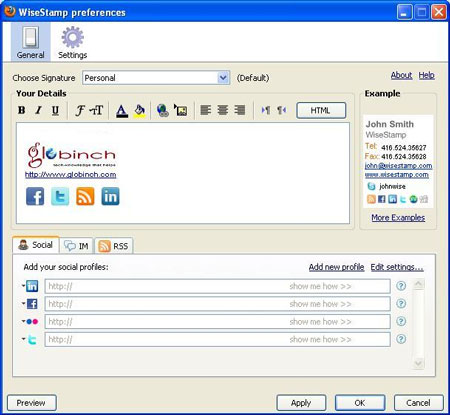
Task: Open the font family picker
Action: 80,110
